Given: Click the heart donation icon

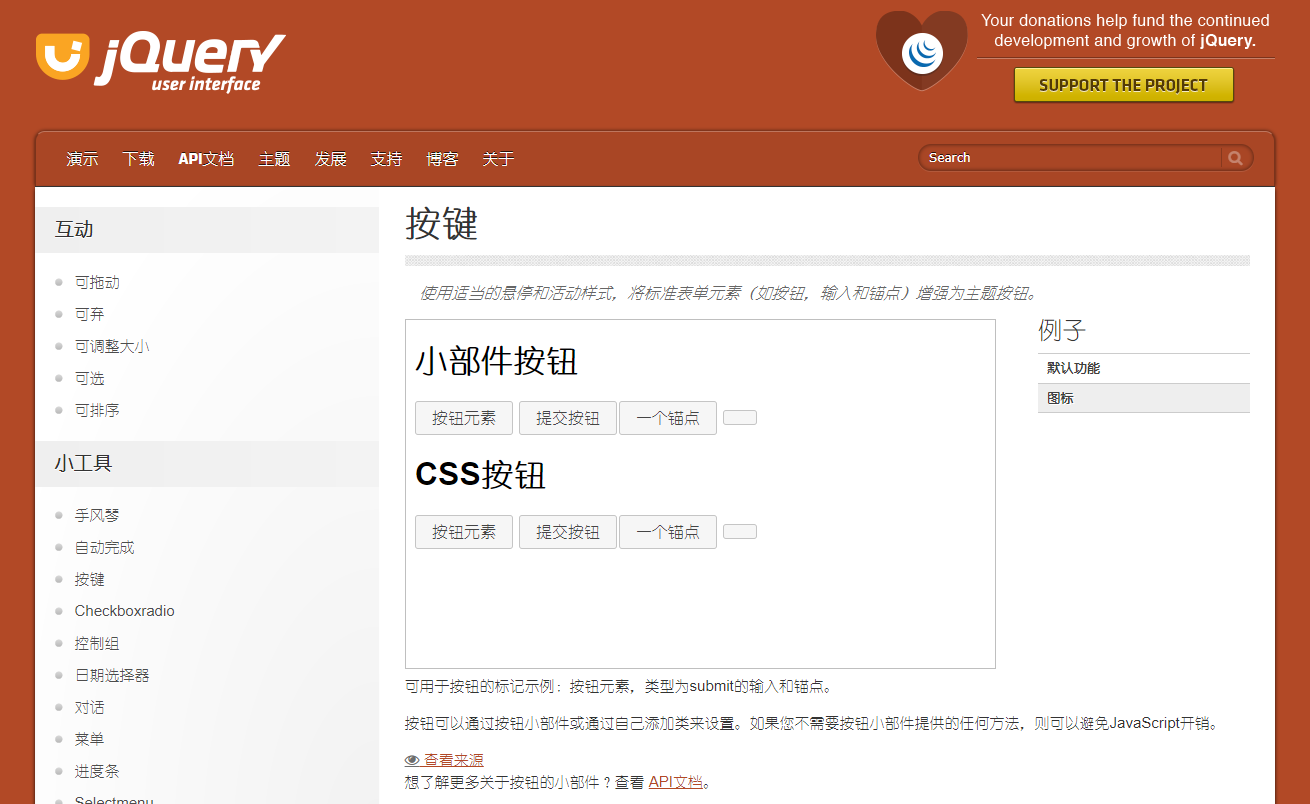Looking at the screenshot, I should [x=921, y=51].
